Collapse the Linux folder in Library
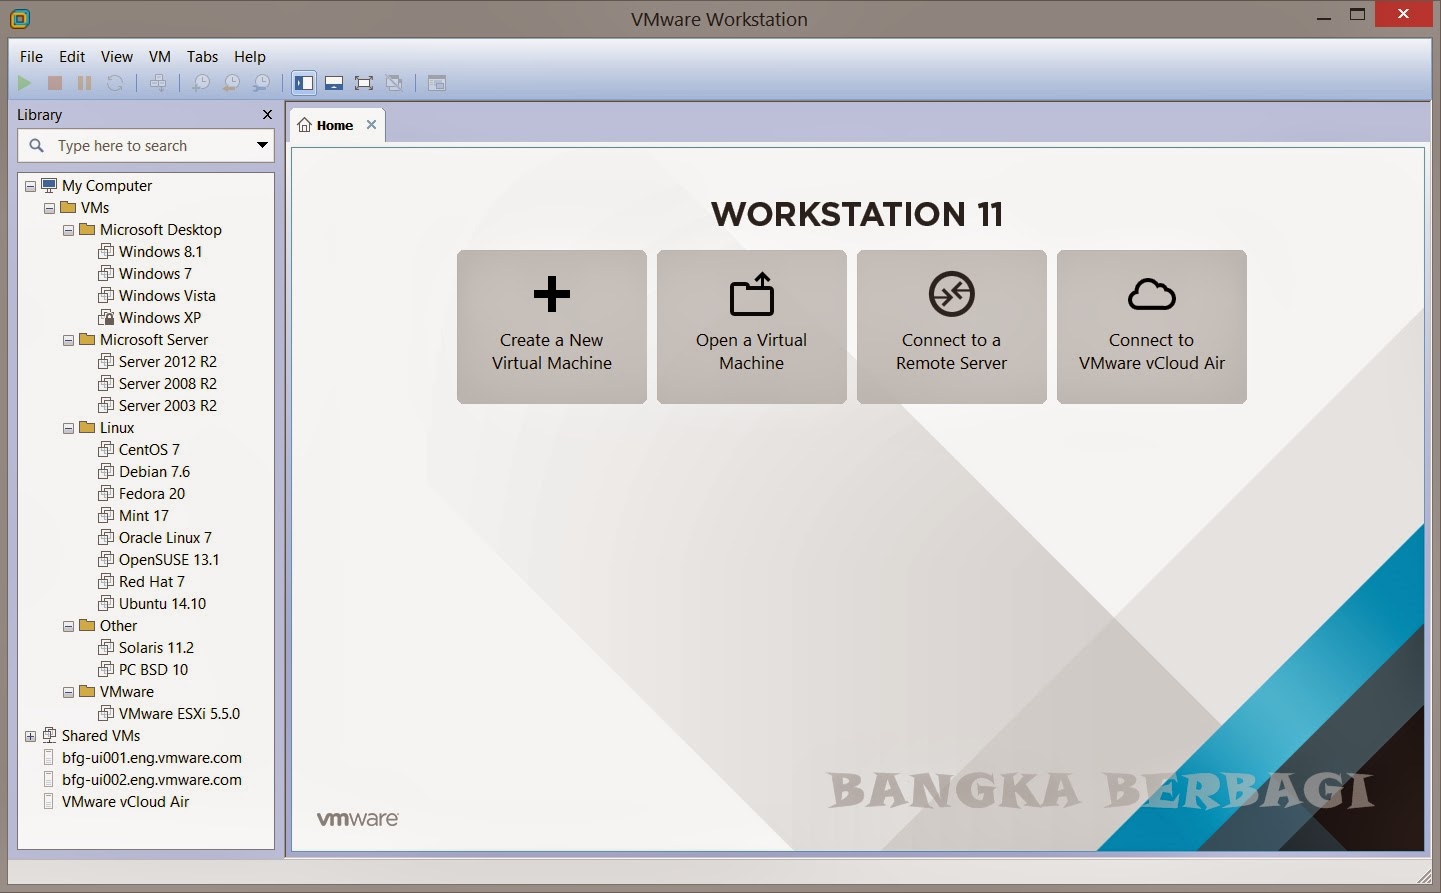Screen dimensions: 1441x893 68,427
